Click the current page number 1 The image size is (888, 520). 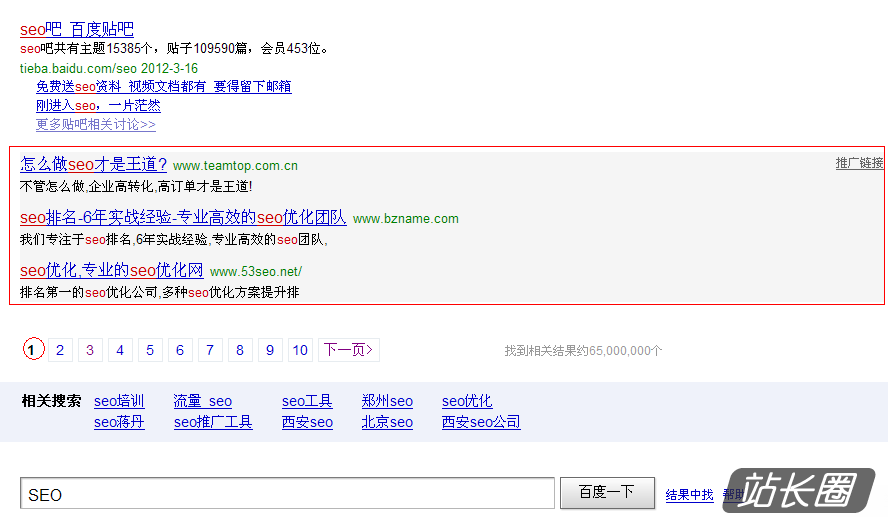click(x=33, y=349)
